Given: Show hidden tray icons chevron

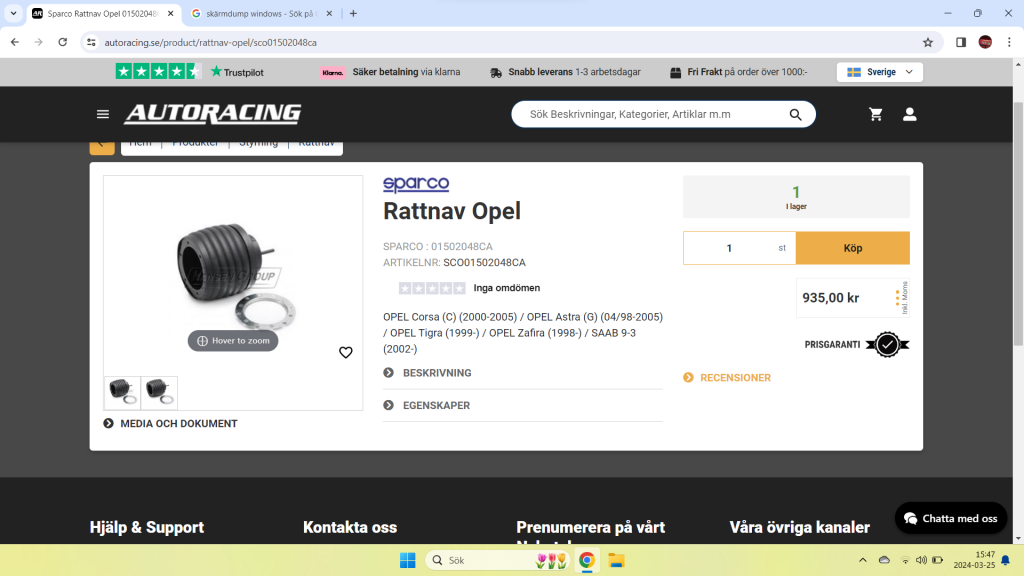Looking at the screenshot, I should pos(863,560).
